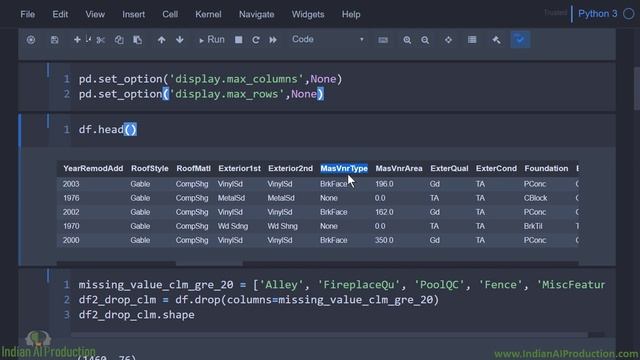Image resolution: width=640 pixels, height=360 pixels.
Task: Move selected cell up arrow
Action: pyautogui.click(x=162, y=40)
